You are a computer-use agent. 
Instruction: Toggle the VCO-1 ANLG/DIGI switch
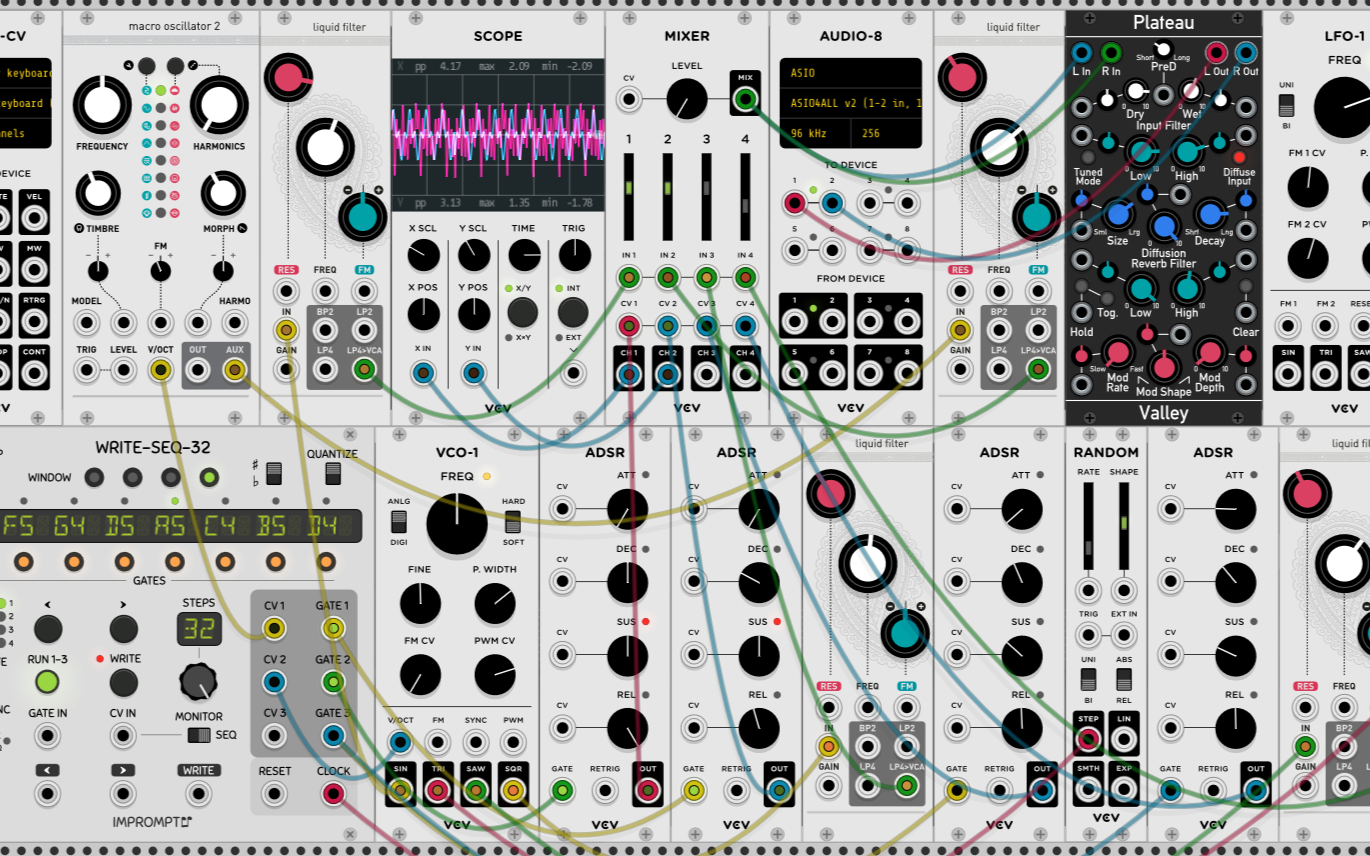pyautogui.click(x=398, y=521)
